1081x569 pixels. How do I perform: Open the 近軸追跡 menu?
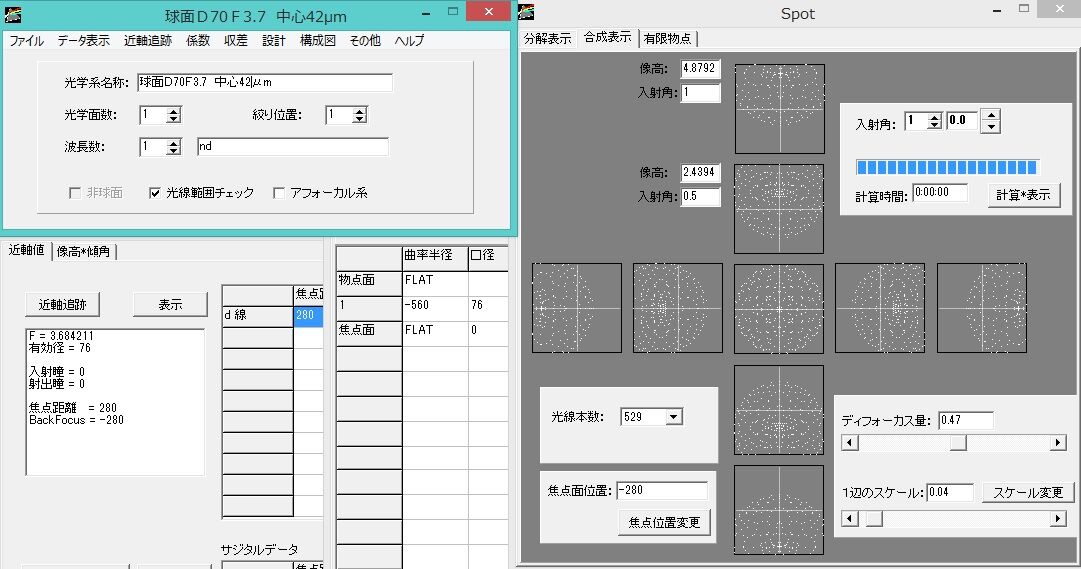click(x=148, y=41)
